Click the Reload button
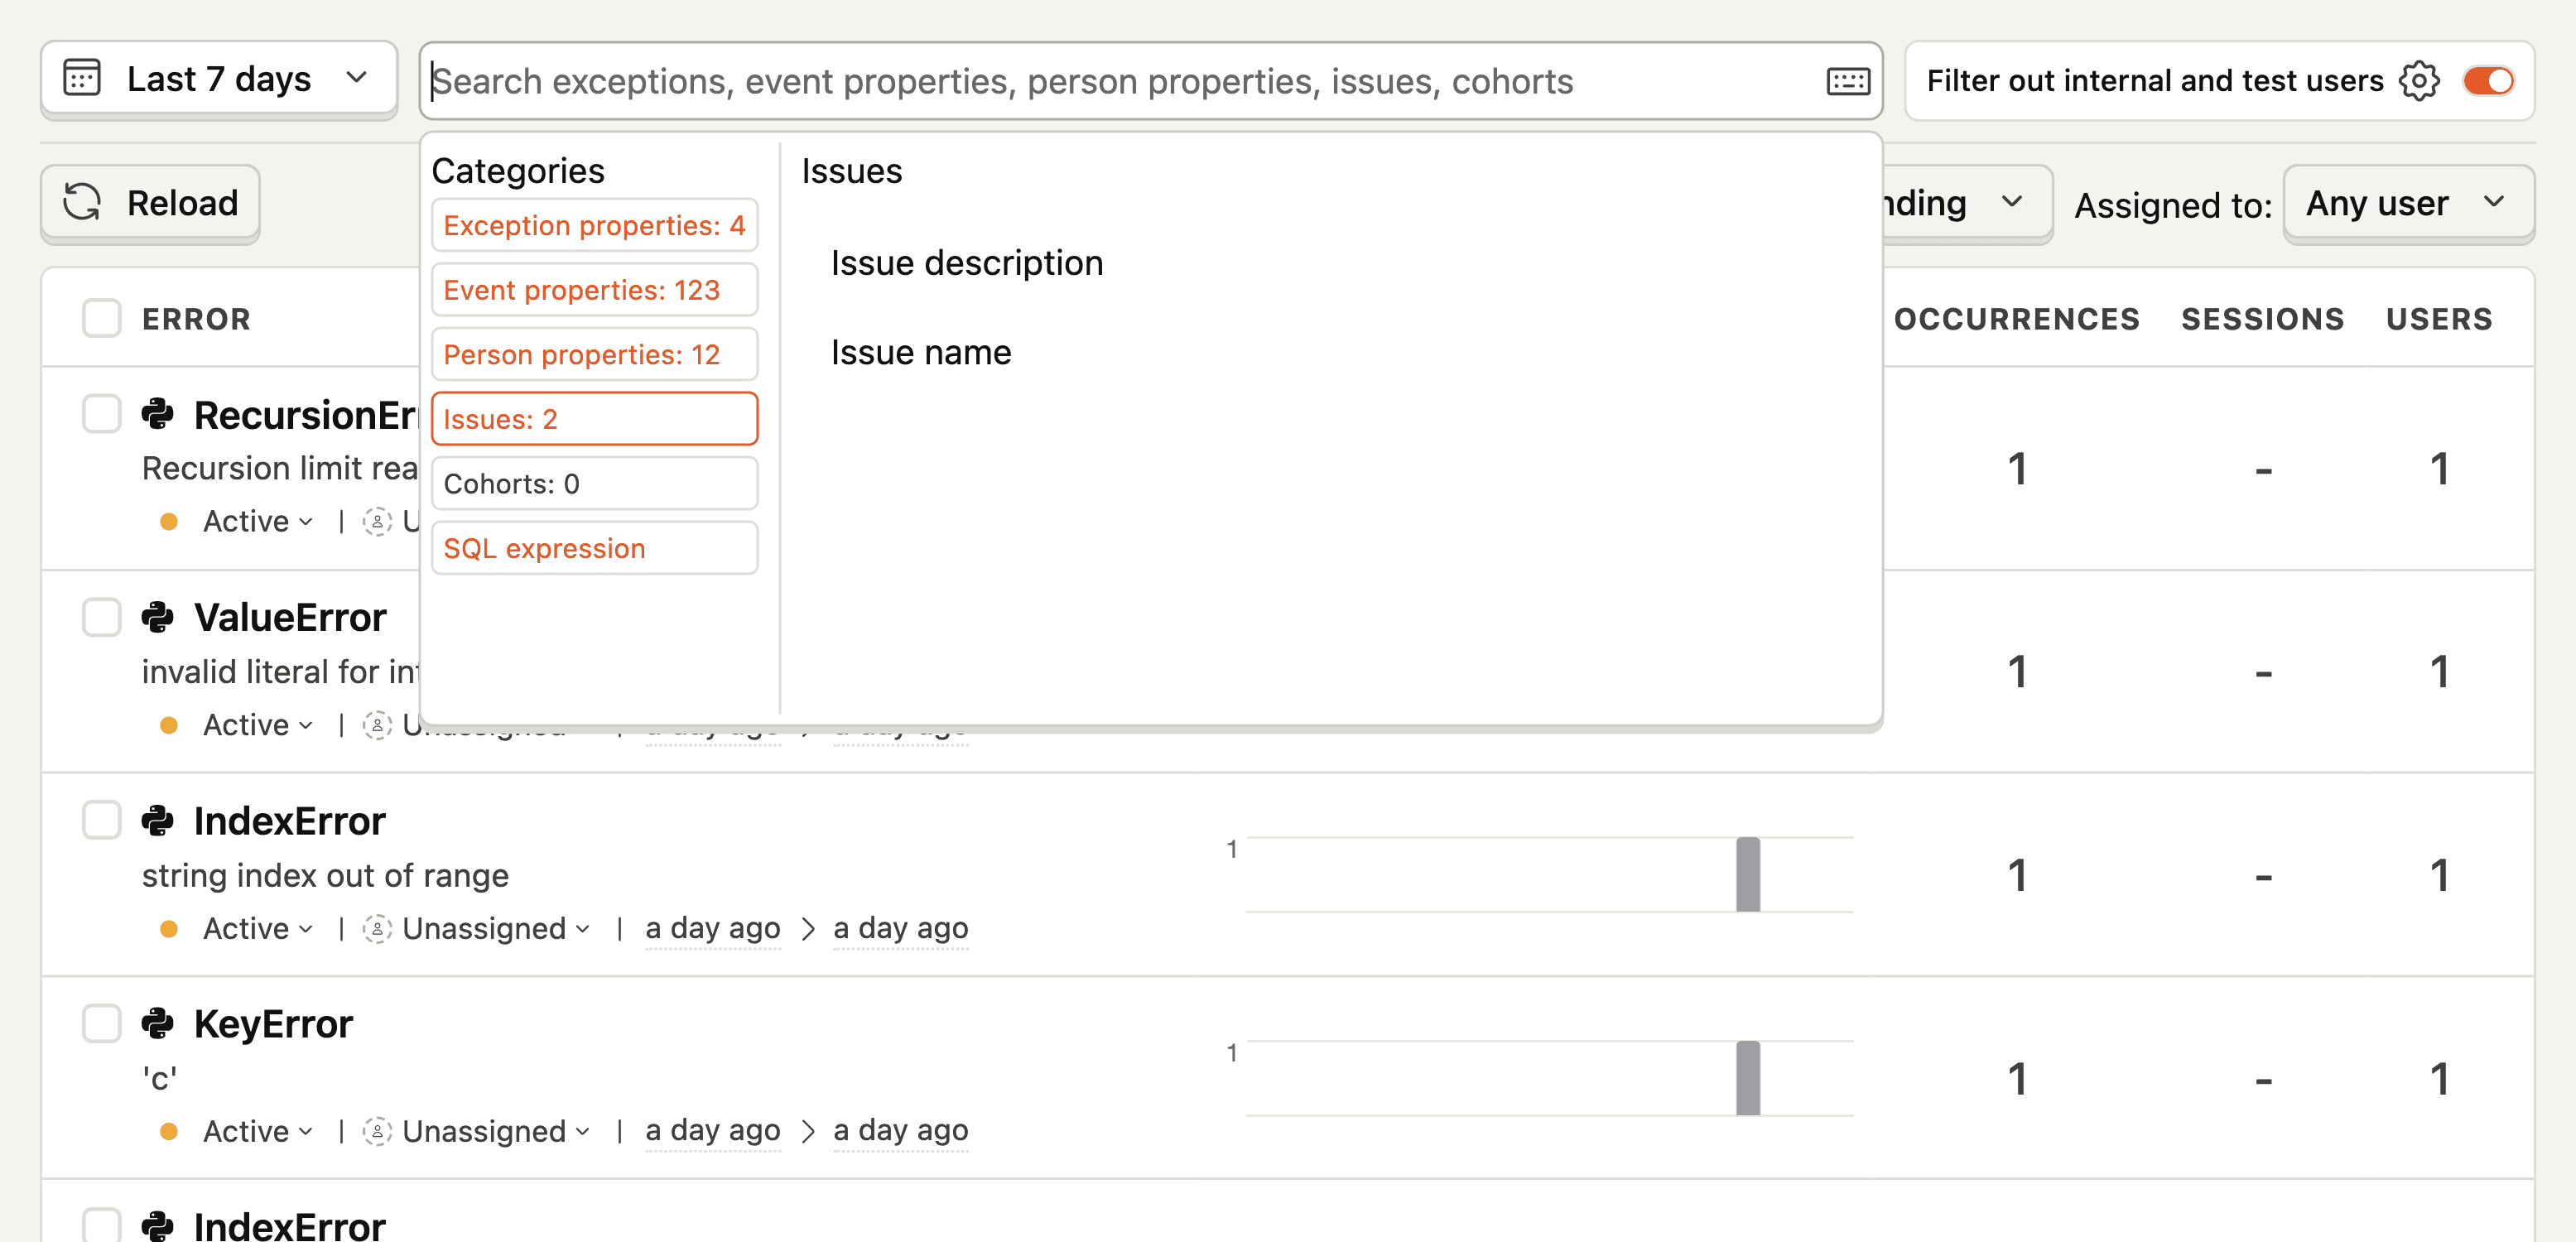 (150, 203)
